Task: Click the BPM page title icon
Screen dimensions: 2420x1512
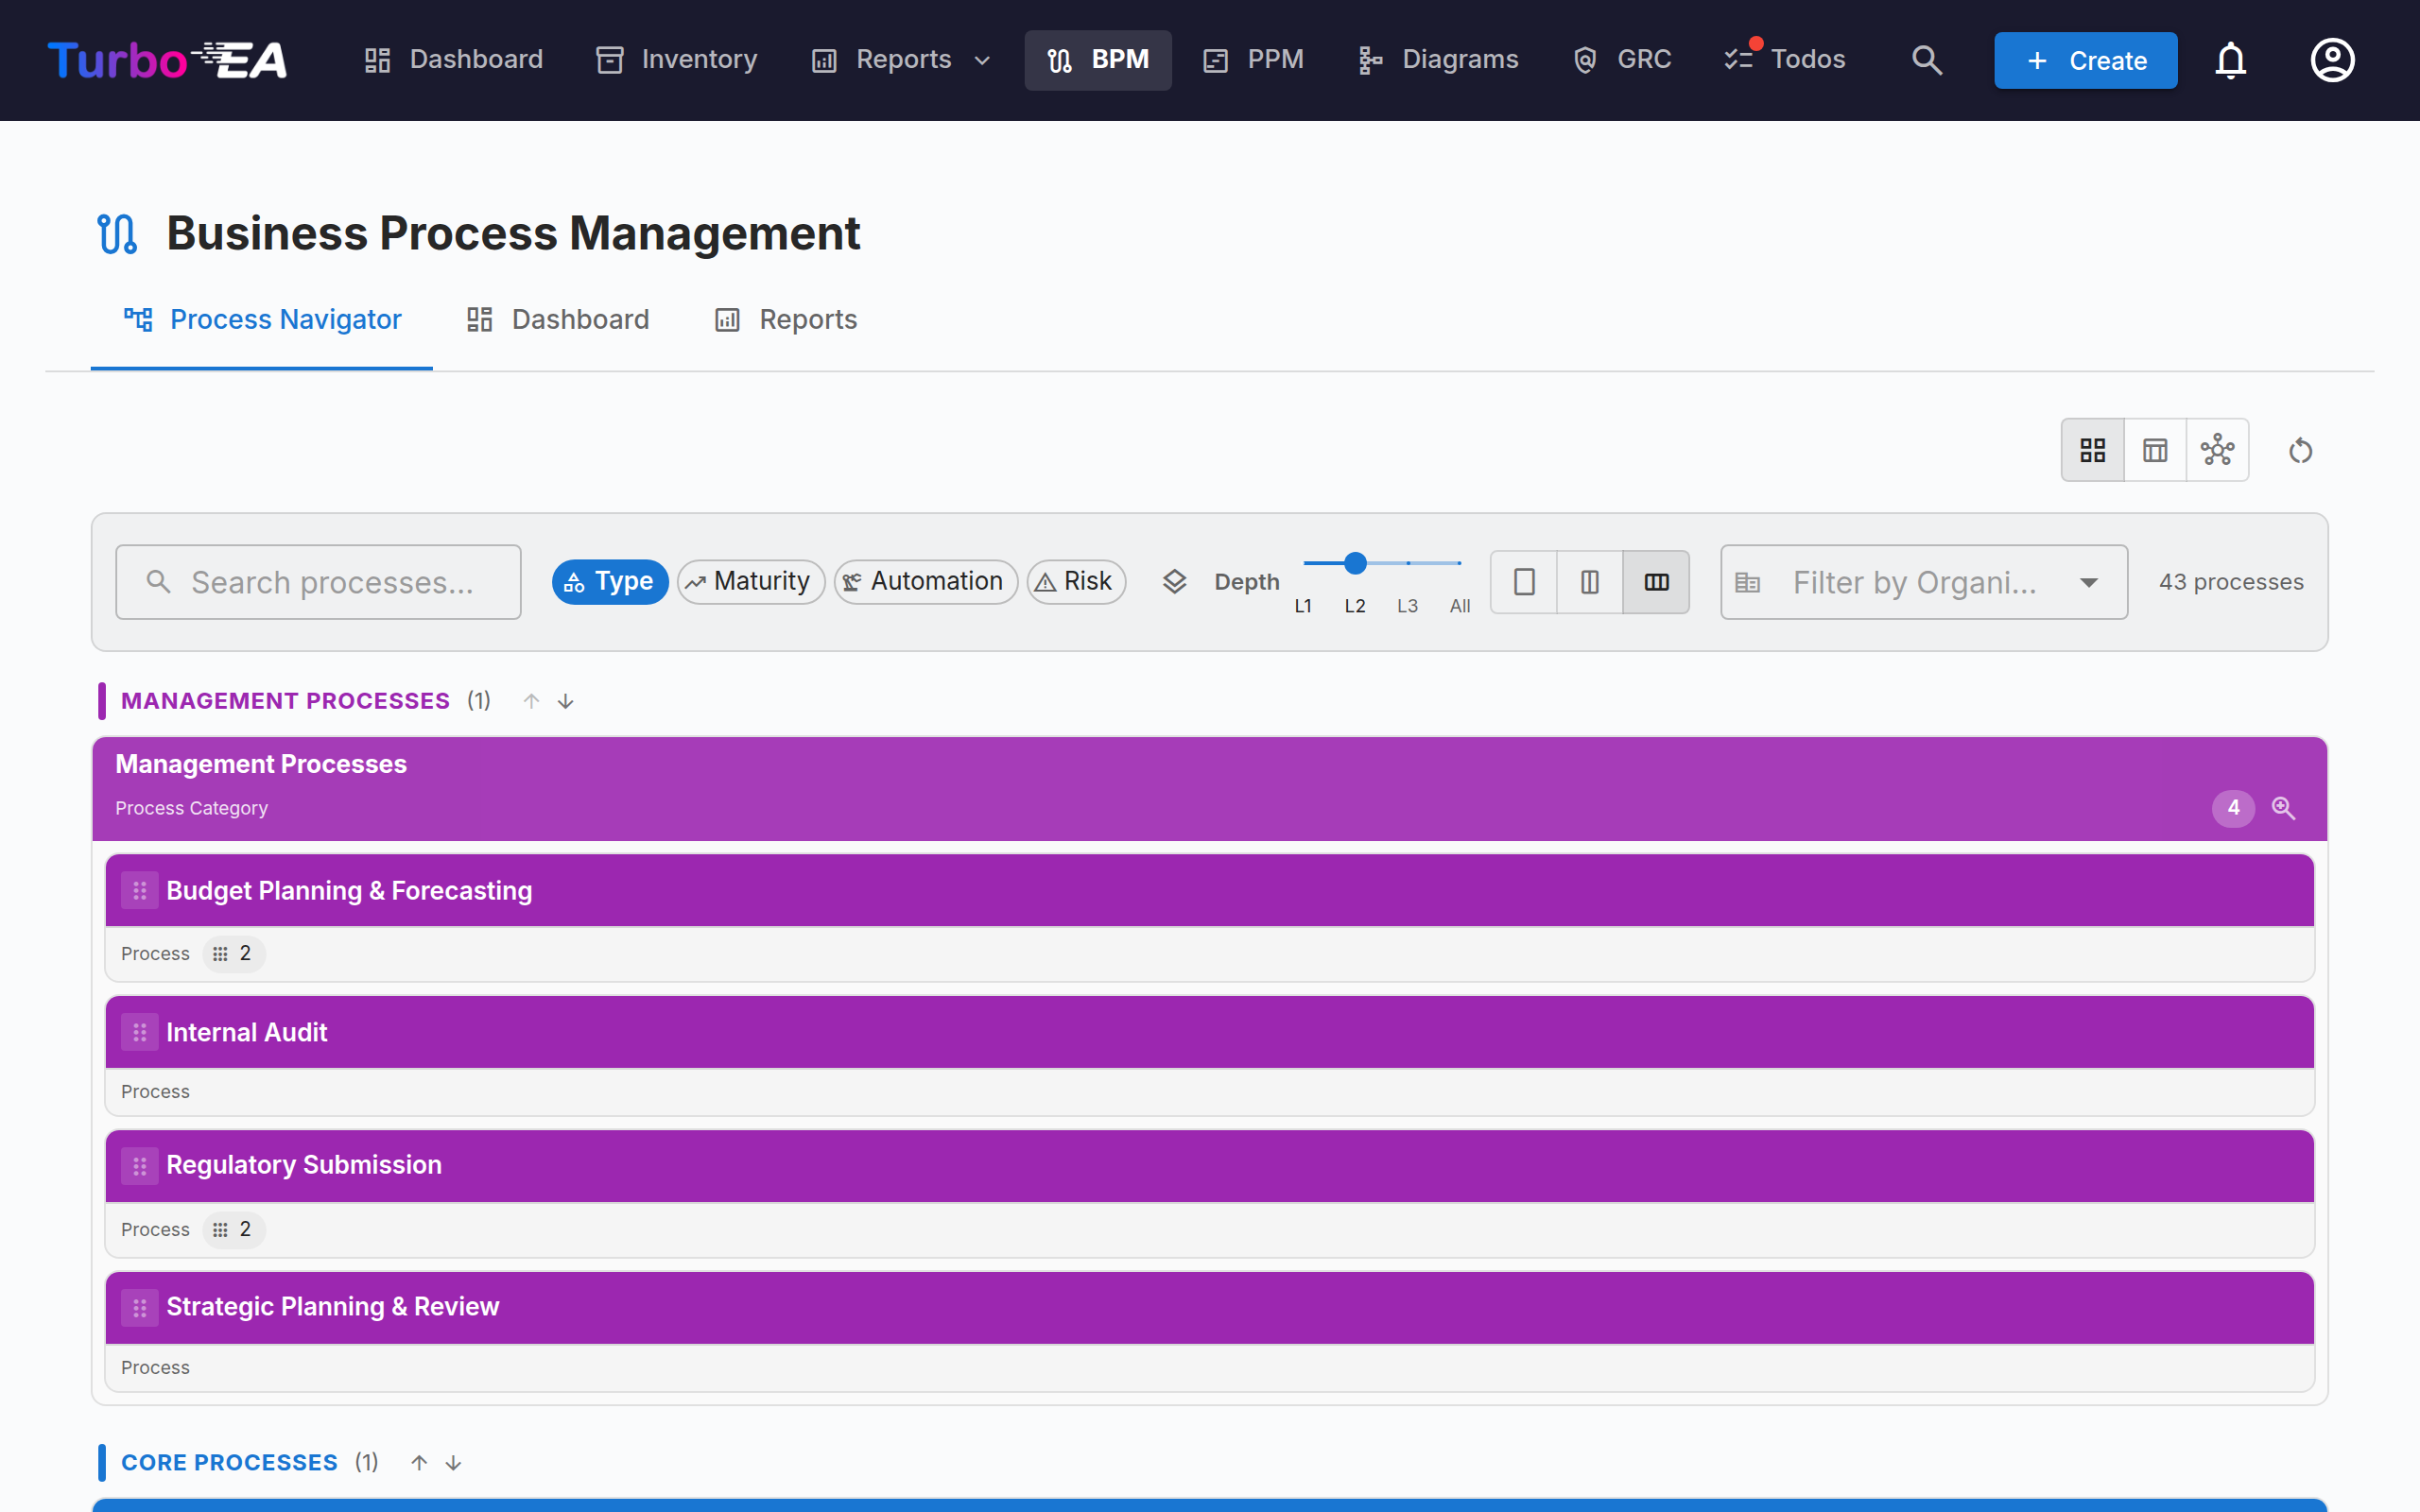Action: click(x=117, y=234)
